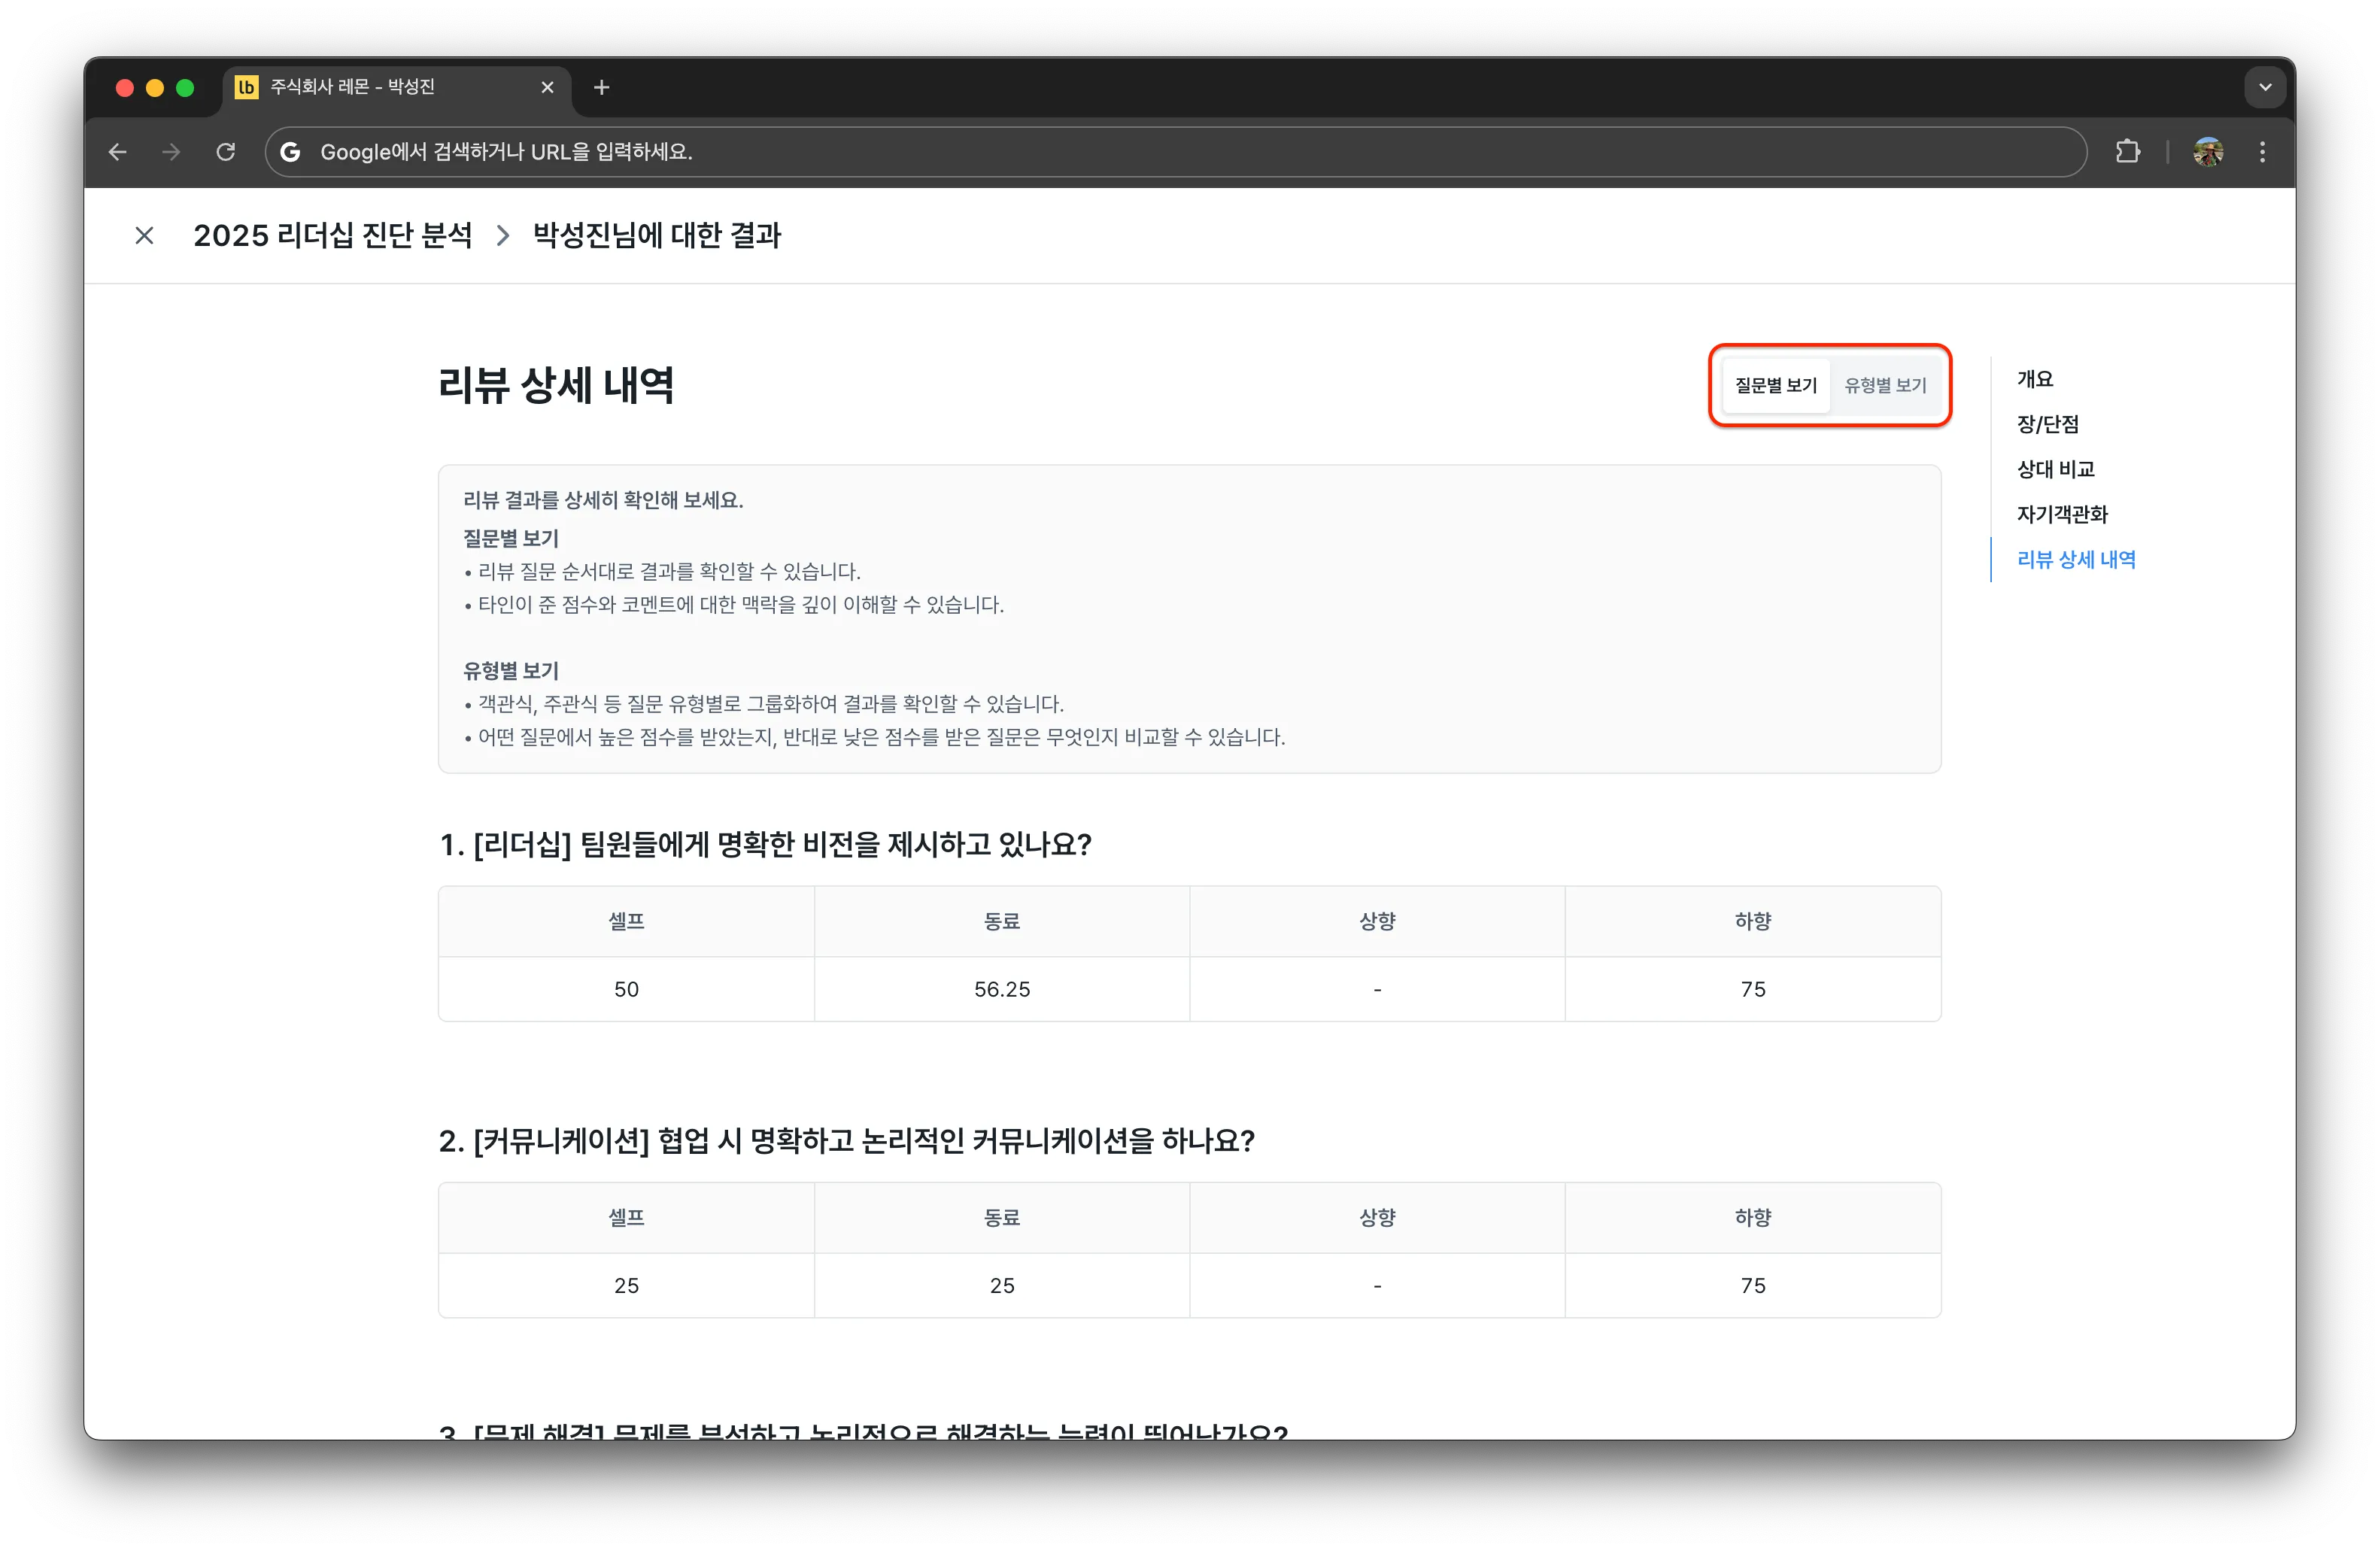Viewport: 2380px width, 1551px height.
Task: Open the Chrome three-dot menu
Action: [x=2262, y=152]
